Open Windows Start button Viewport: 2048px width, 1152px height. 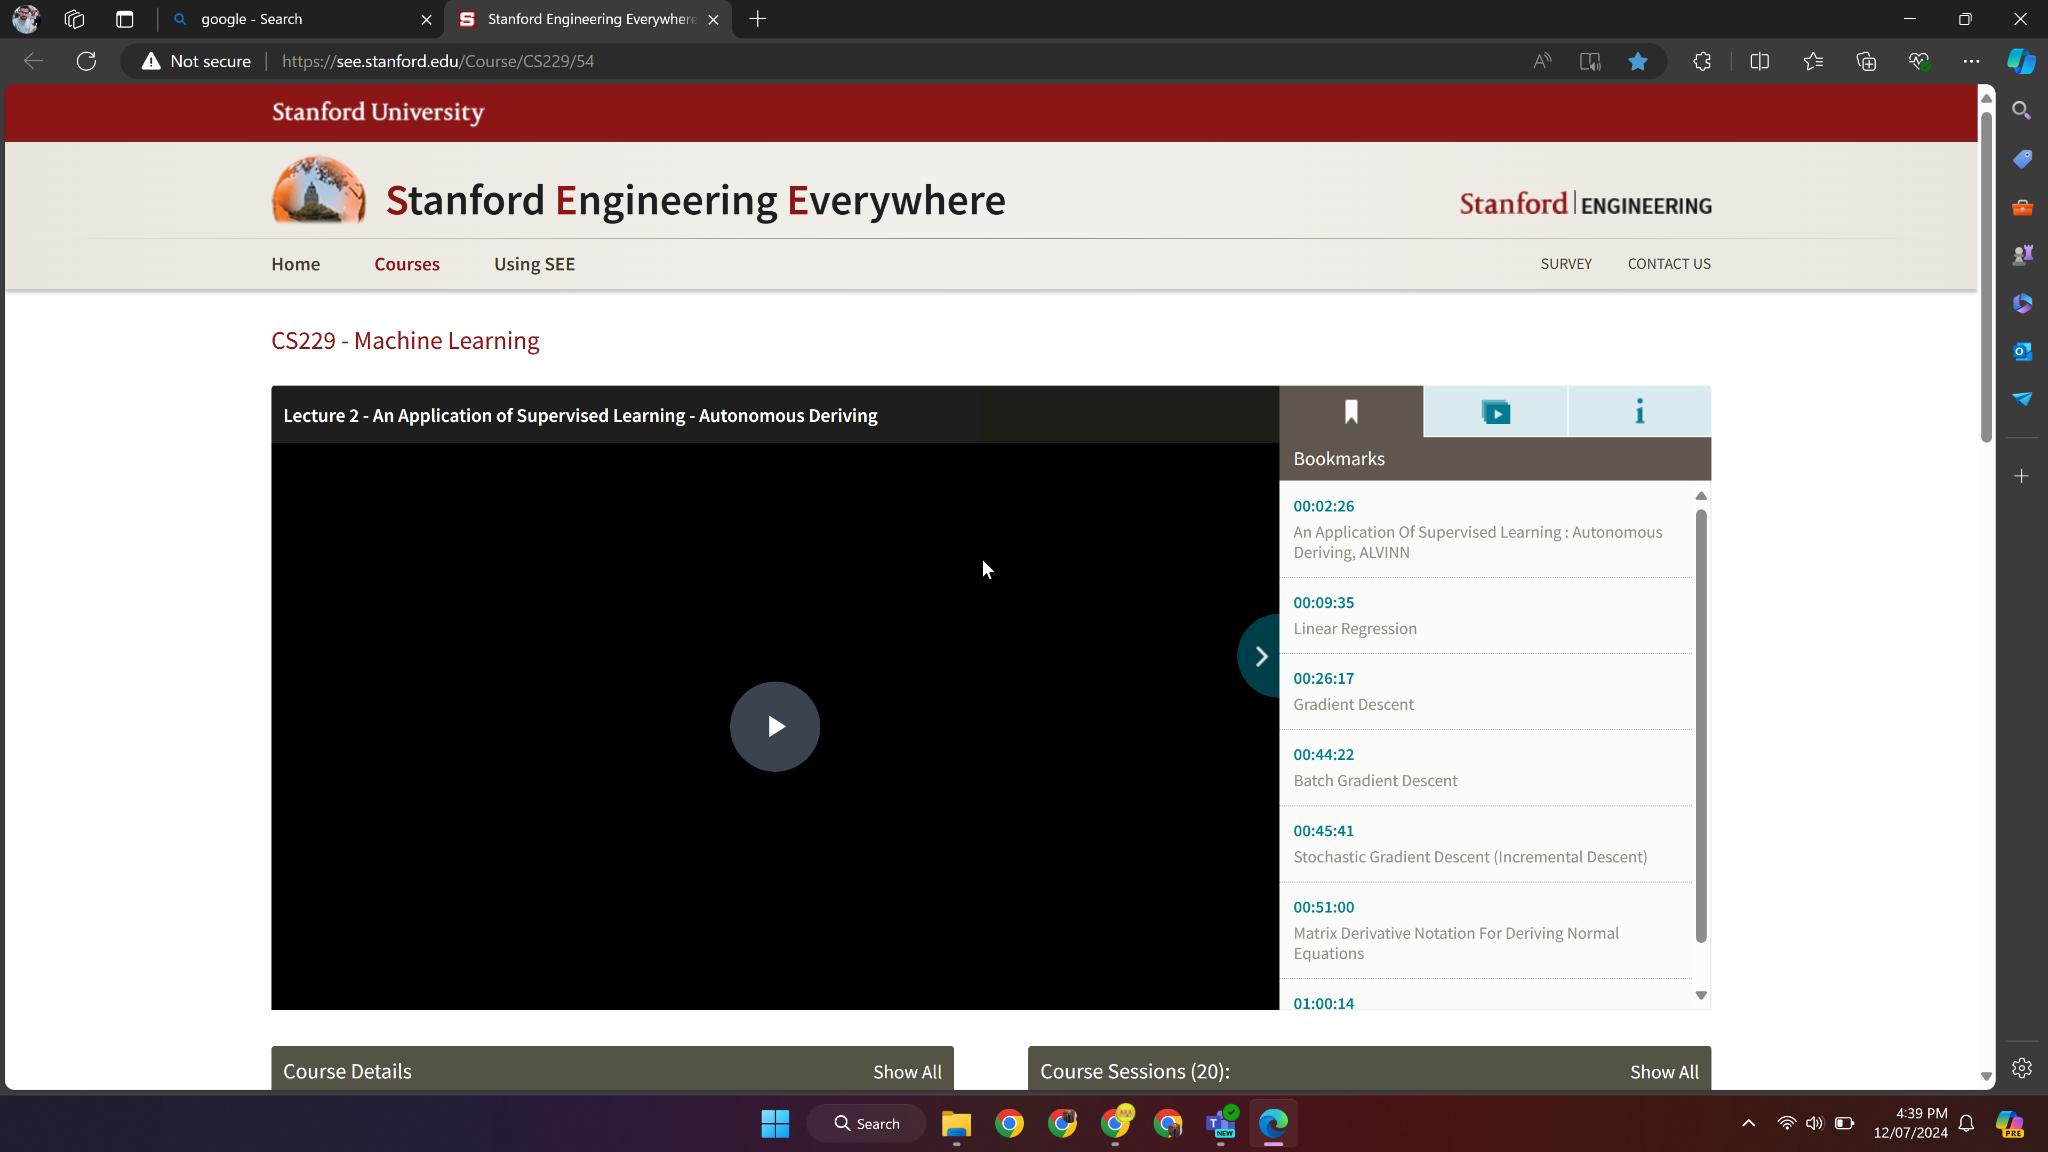774,1124
